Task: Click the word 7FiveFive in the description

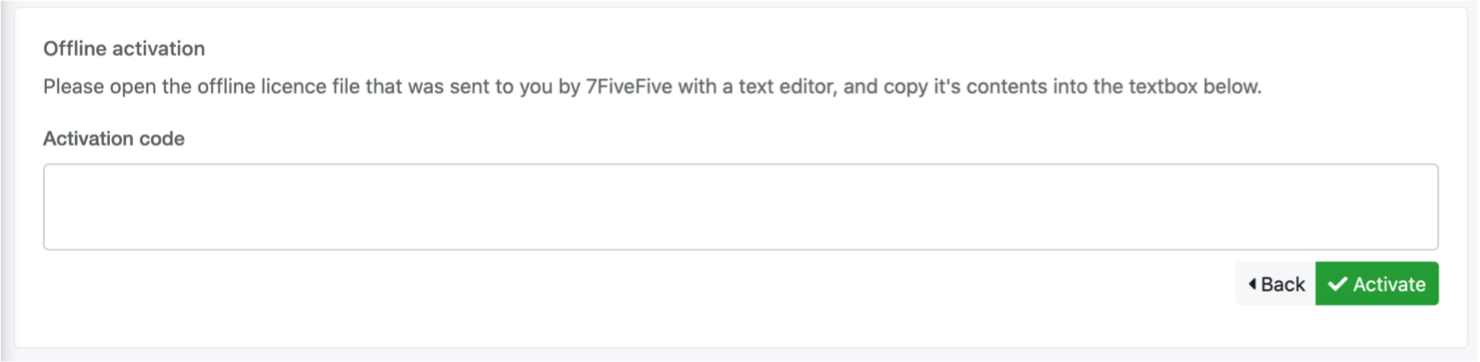Action: (x=630, y=87)
